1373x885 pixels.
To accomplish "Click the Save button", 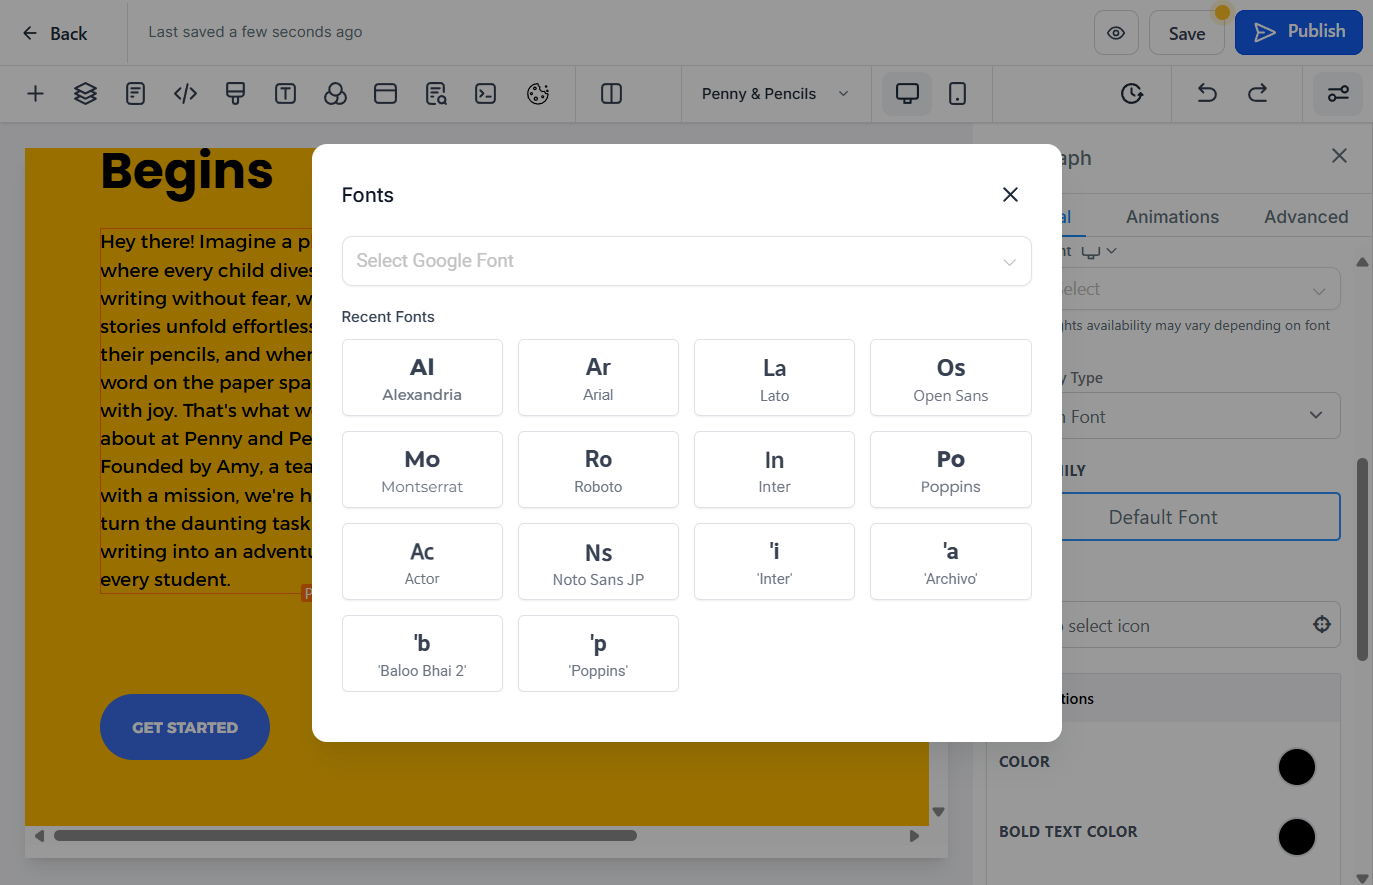I will pos(1187,33).
